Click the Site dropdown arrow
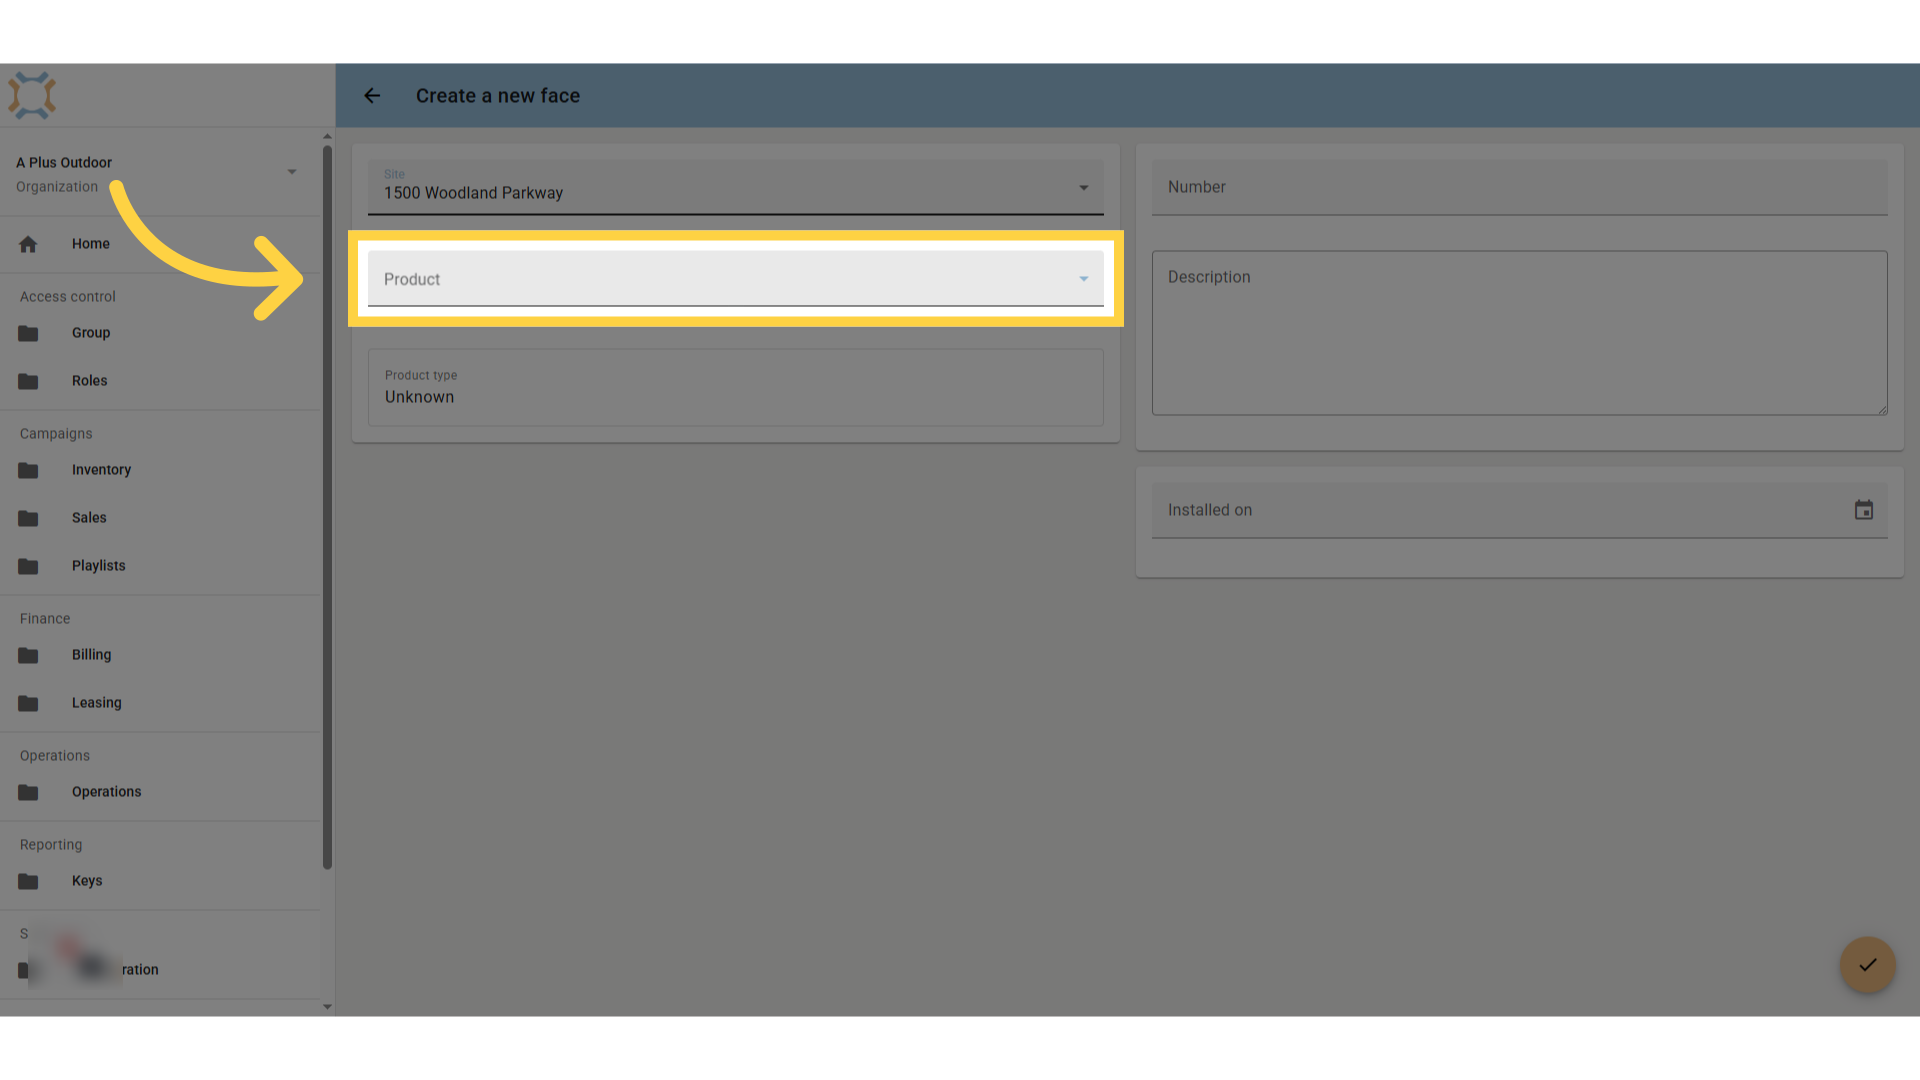 (1084, 188)
